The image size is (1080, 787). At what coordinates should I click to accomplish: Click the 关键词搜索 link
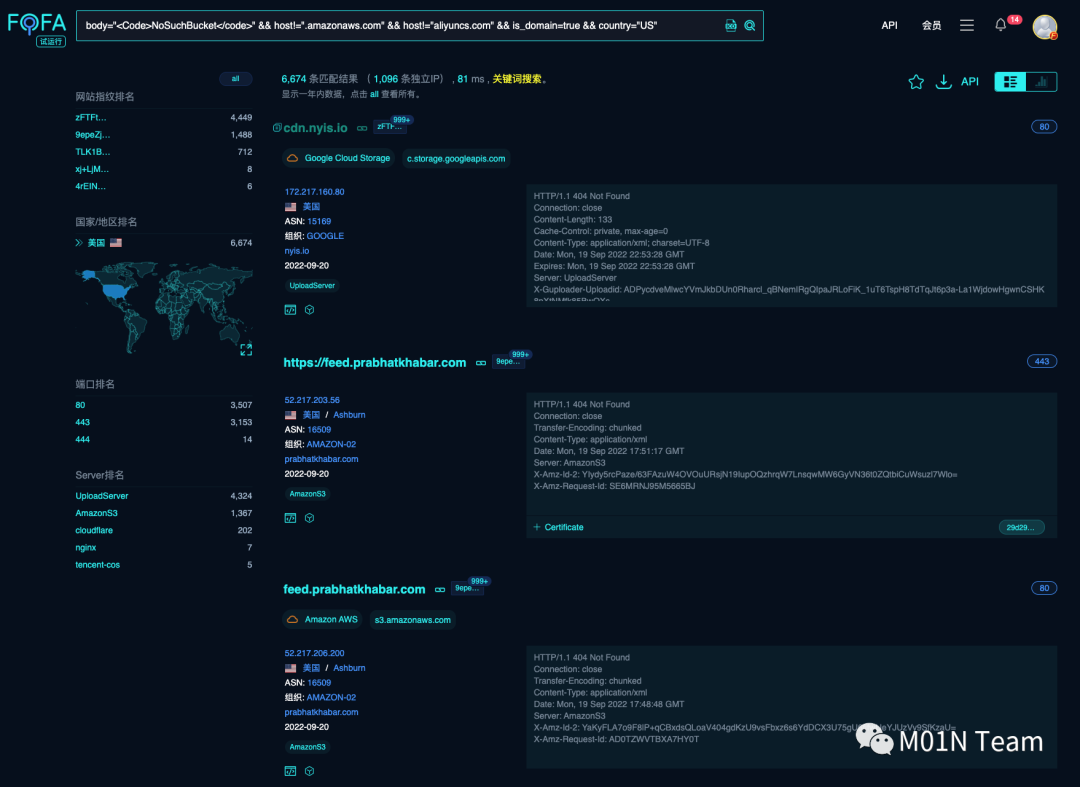(x=517, y=79)
